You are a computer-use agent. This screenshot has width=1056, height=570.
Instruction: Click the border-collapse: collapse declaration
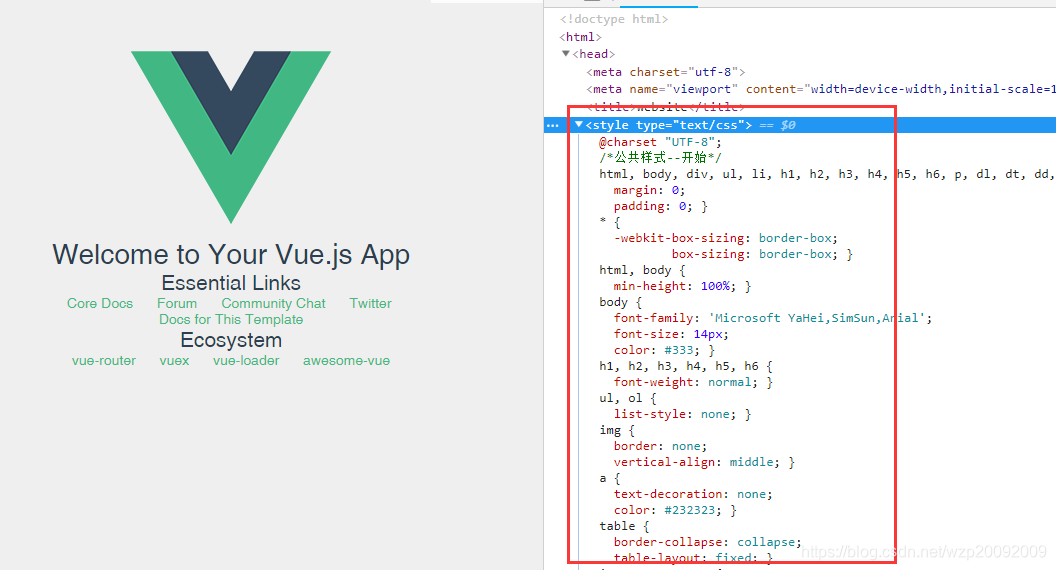707,542
